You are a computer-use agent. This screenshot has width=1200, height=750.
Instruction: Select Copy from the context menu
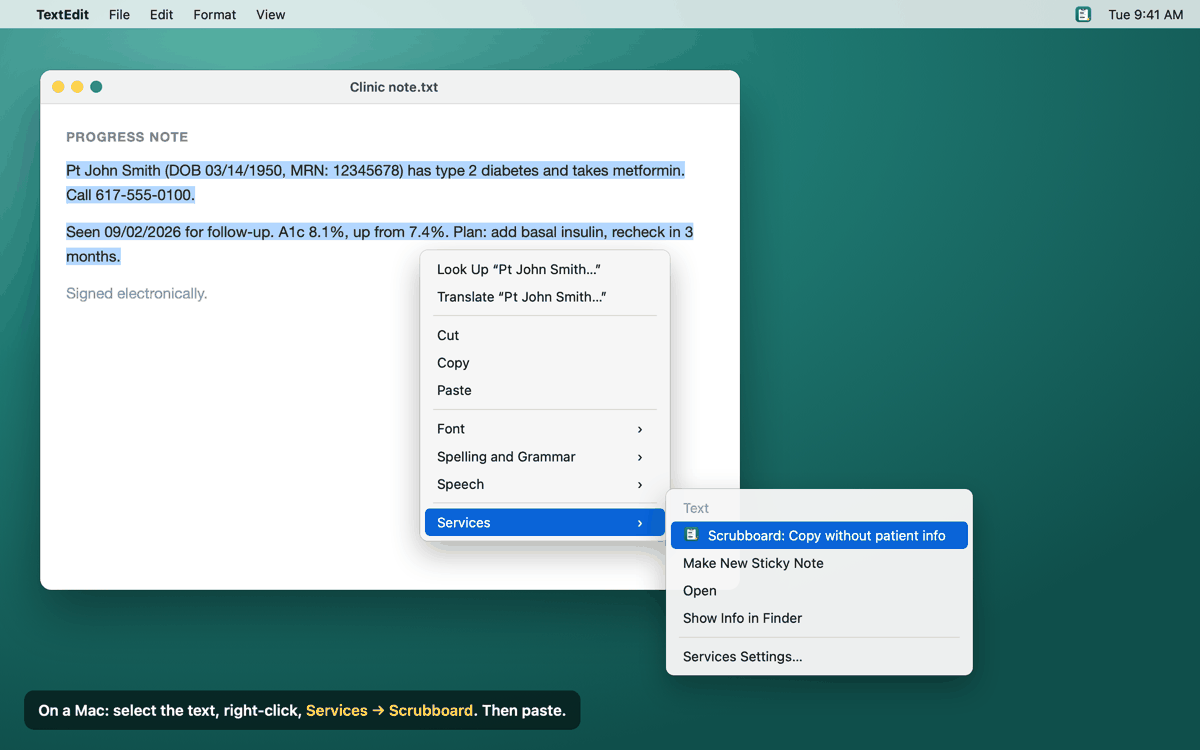pos(545,363)
